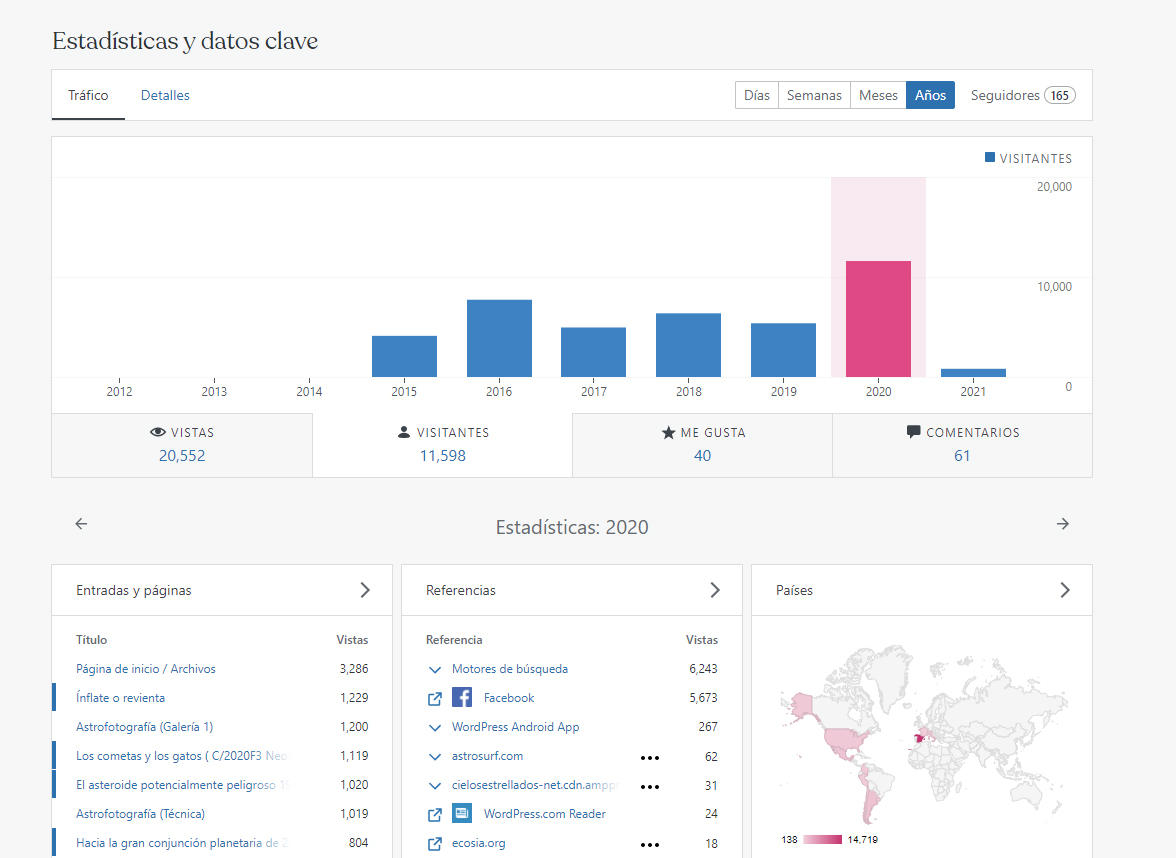Expand WordPress Android App referrer
The width and height of the screenshot is (1176, 858).
(x=435, y=727)
